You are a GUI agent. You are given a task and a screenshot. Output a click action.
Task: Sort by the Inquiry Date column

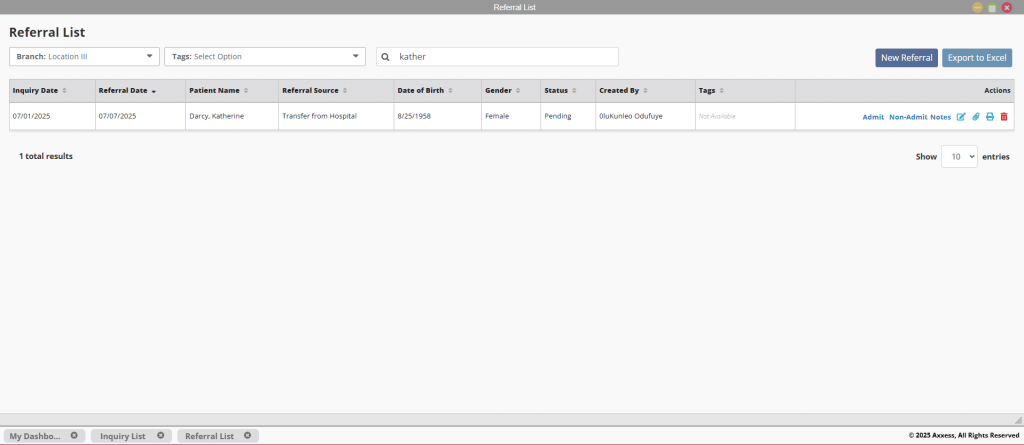[x=38, y=90]
